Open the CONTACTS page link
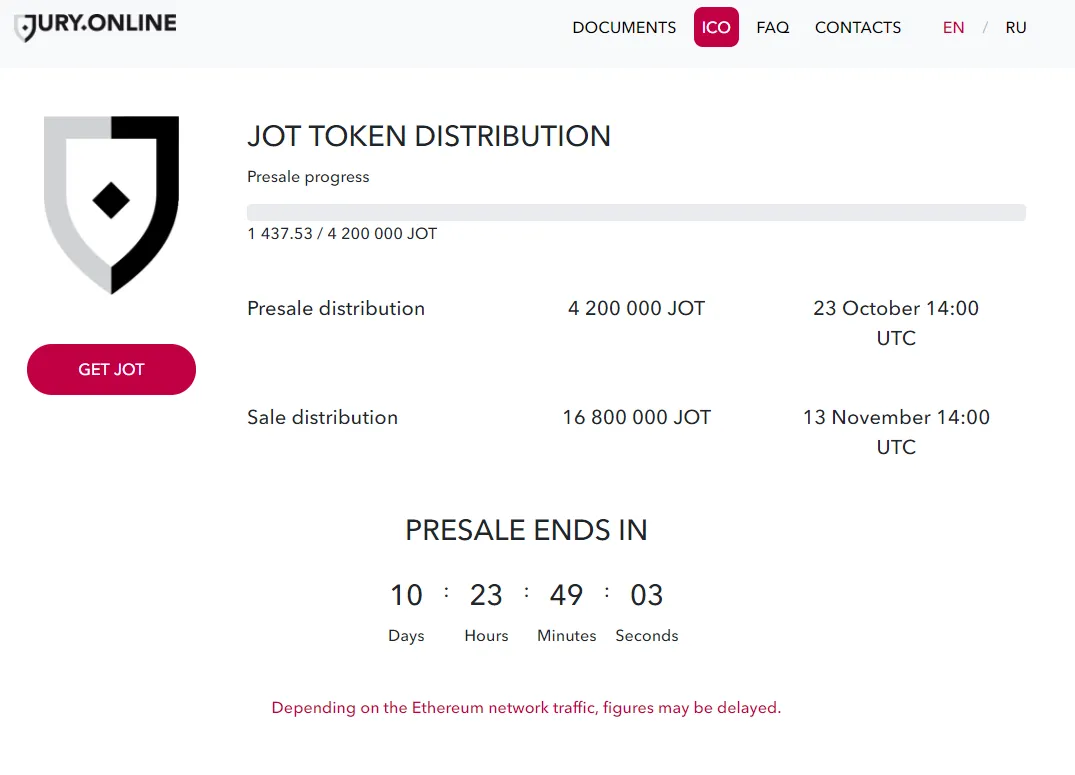Screen dimensions: 1075x775 tap(858, 27)
